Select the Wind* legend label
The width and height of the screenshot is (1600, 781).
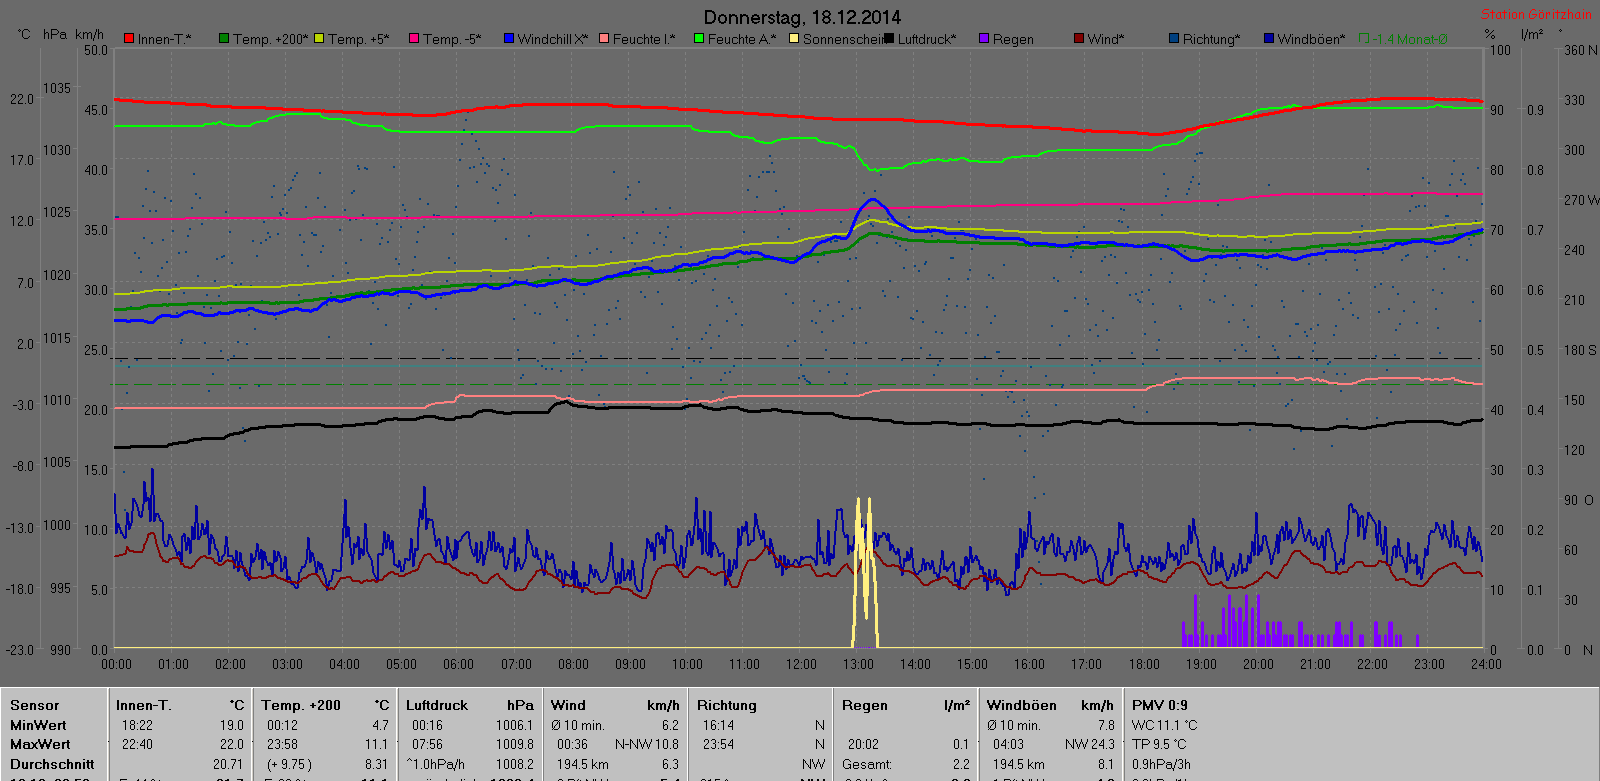coord(1106,39)
